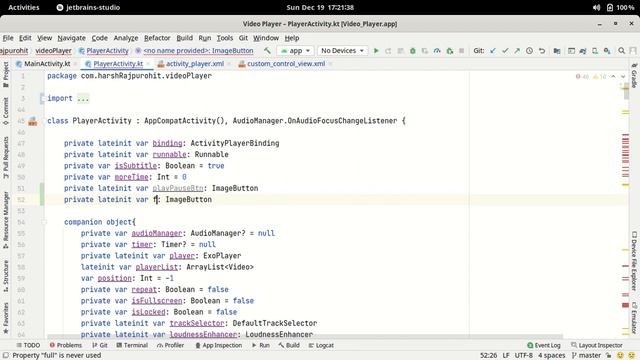Screen dimensions: 640x360
Task: Click the Stop button in run toolbar
Action: [462, 51]
